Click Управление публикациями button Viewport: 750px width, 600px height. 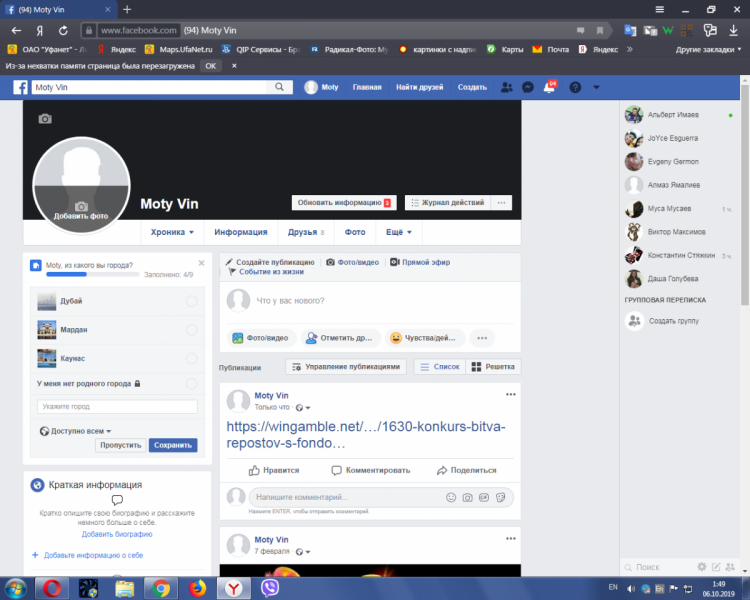point(346,367)
